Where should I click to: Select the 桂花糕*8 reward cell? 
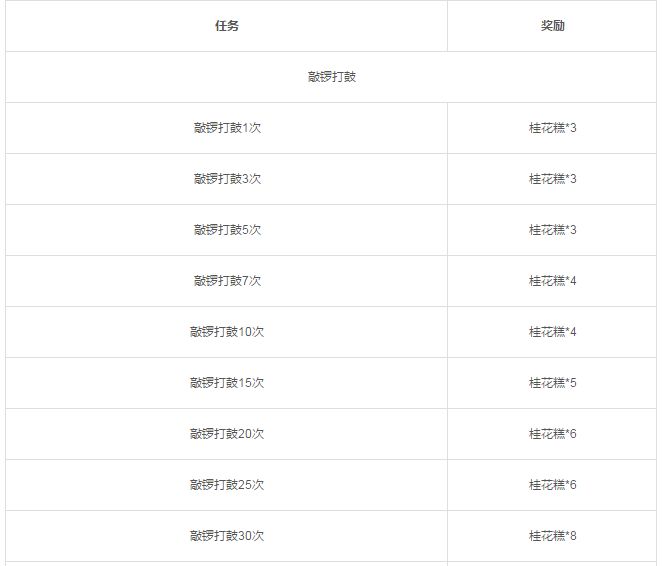552,536
